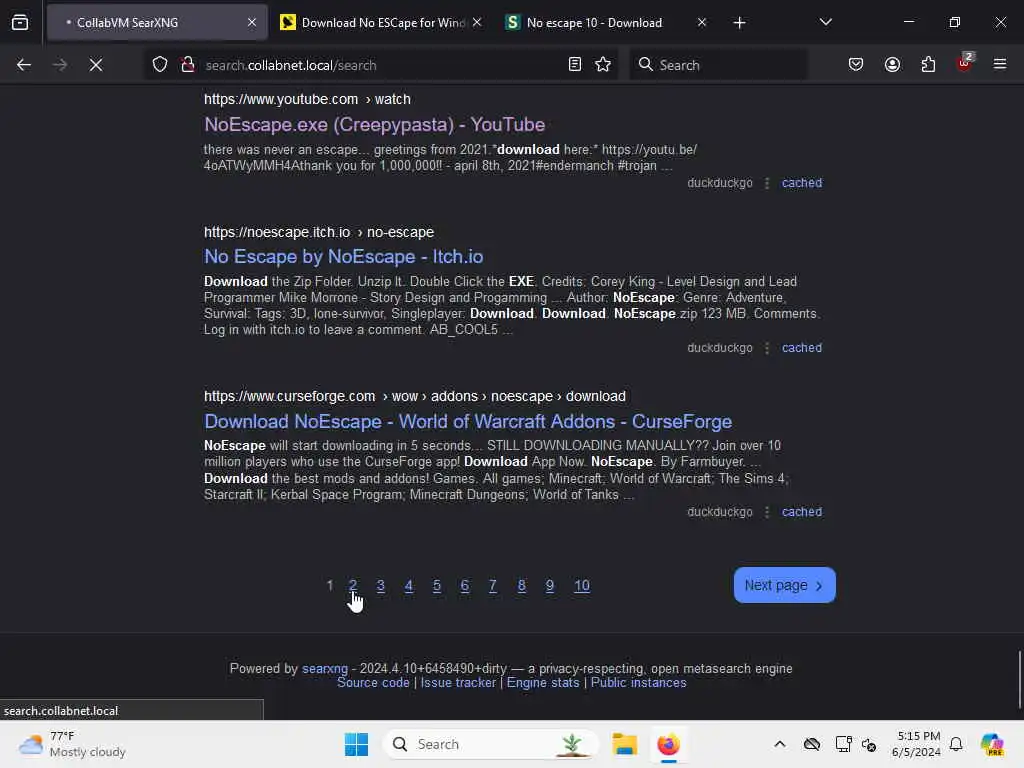Open No Escape by NoEscape Itch.io result
The image size is (1024, 768).
[x=344, y=257]
